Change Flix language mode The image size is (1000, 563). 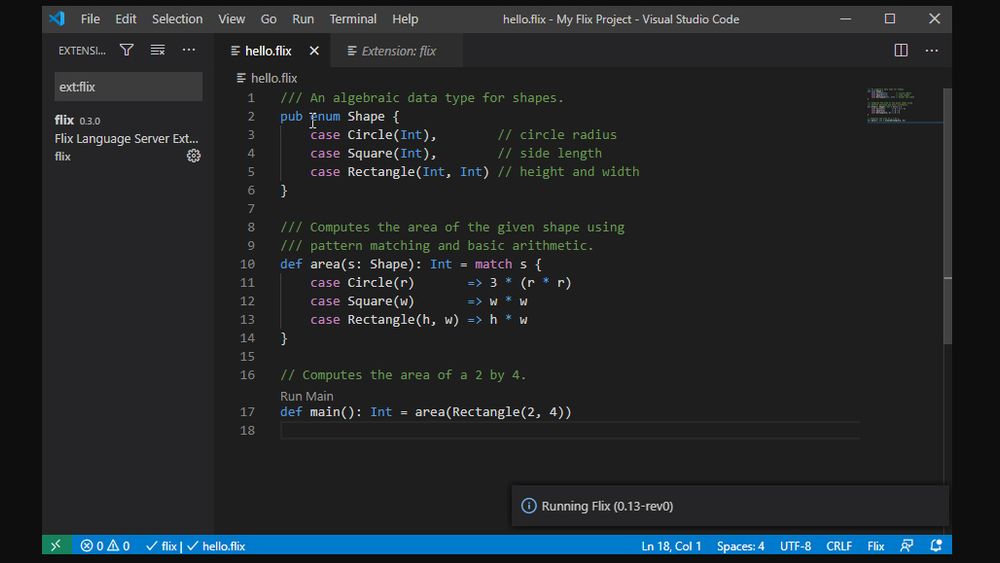[x=876, y=546]
